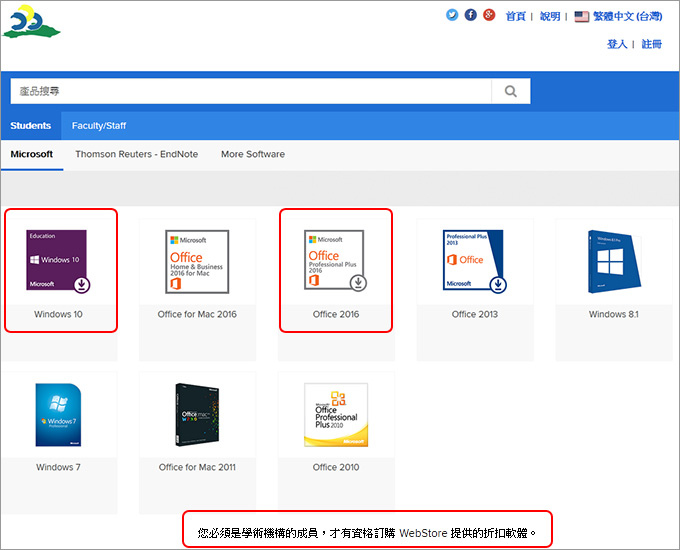Click the Office 2010 product title
The height and width of the screenshot is (550, 680).
(336, 468)
